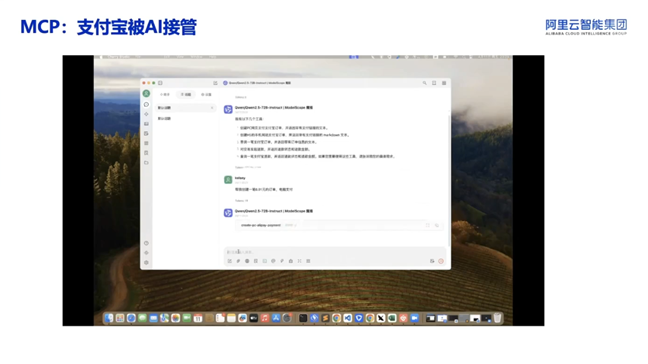Click the panel layout icon in the header
The width and height of the screenshot is (648, 364).
point(434,83)
